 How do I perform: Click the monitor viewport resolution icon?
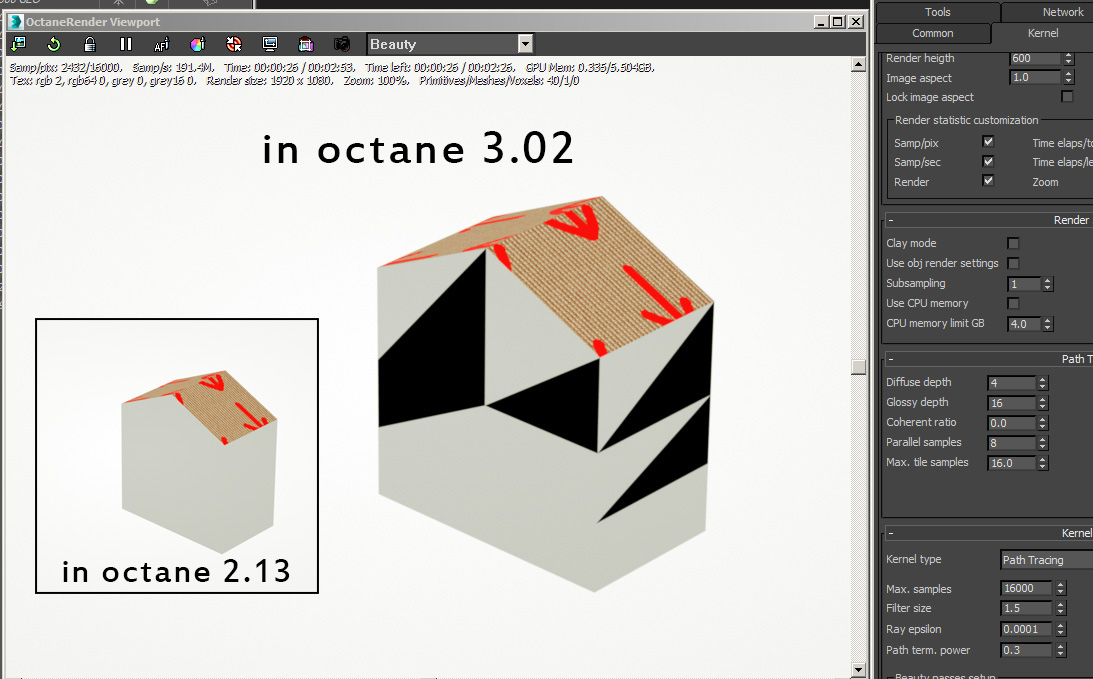pyautogui.click(x=270, y=45)
